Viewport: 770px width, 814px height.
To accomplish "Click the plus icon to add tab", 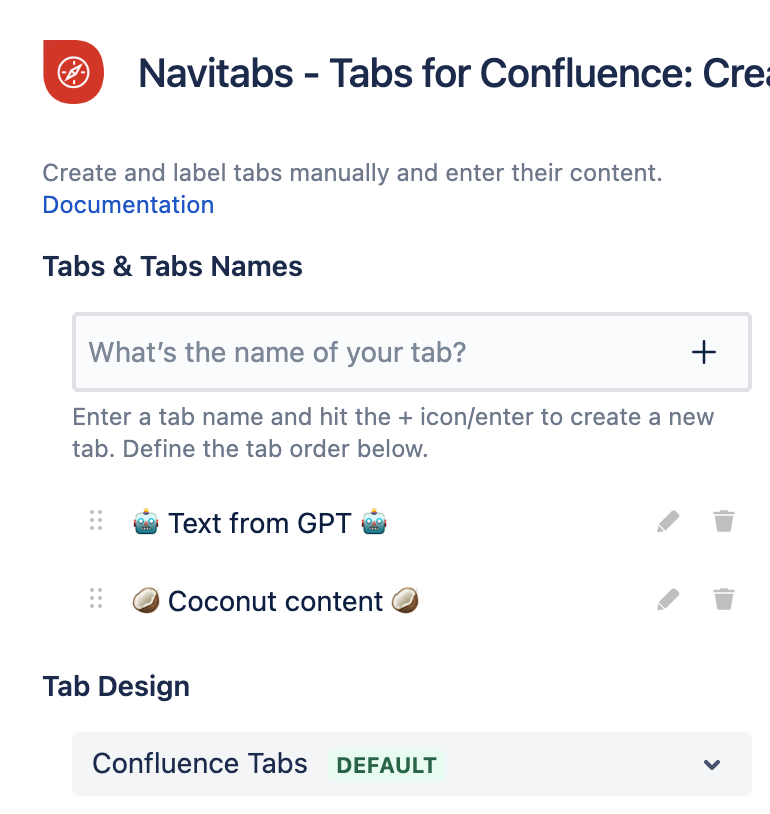I will 704,352.
